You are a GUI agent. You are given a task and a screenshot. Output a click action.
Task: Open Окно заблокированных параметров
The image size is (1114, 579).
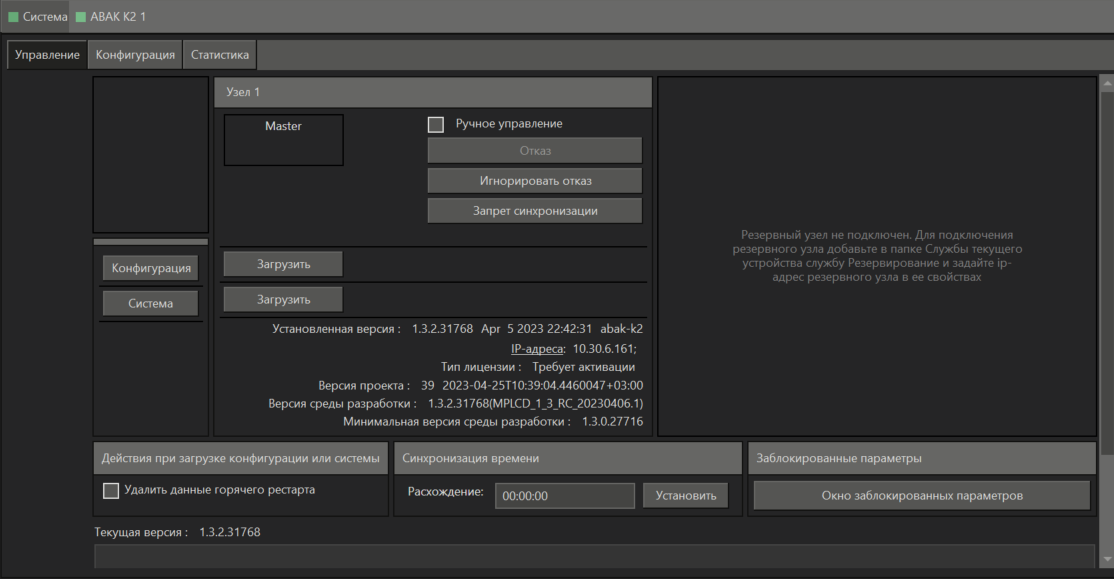click(922, 495)
